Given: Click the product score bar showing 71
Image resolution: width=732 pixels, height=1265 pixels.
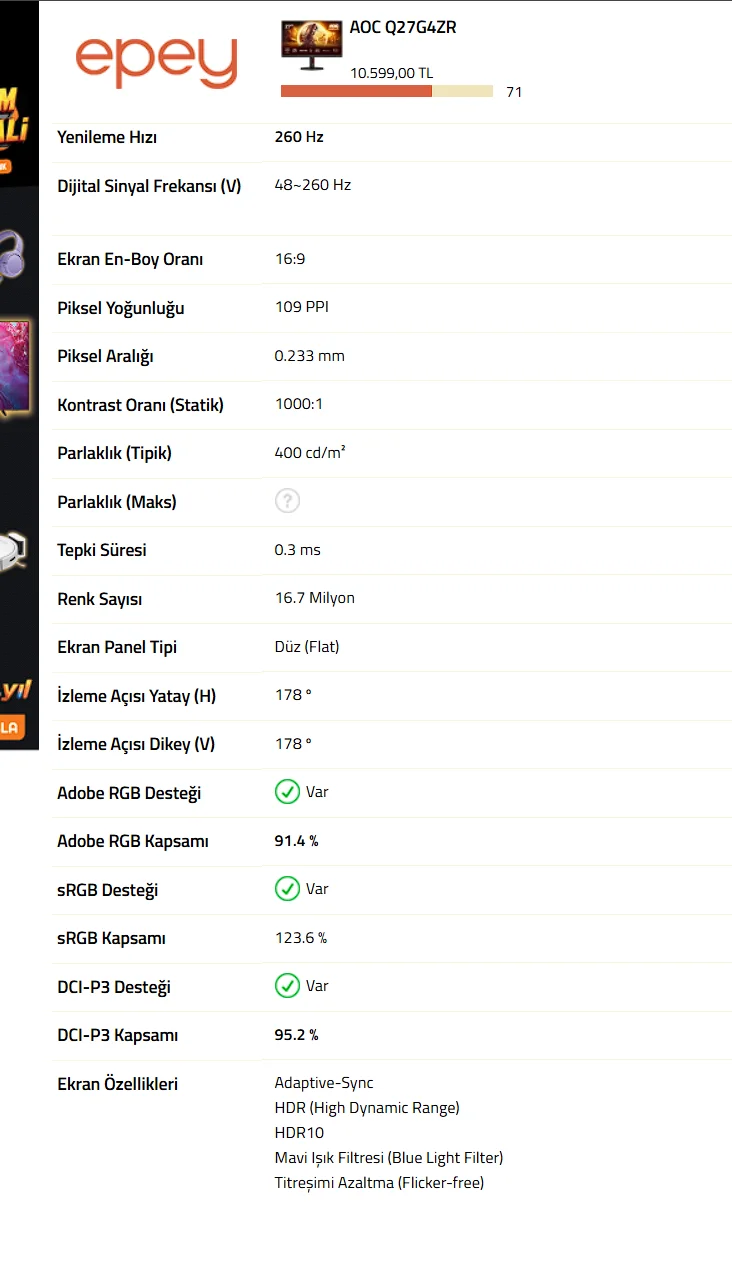Looking at the screenshot, I should coord(387,91).
